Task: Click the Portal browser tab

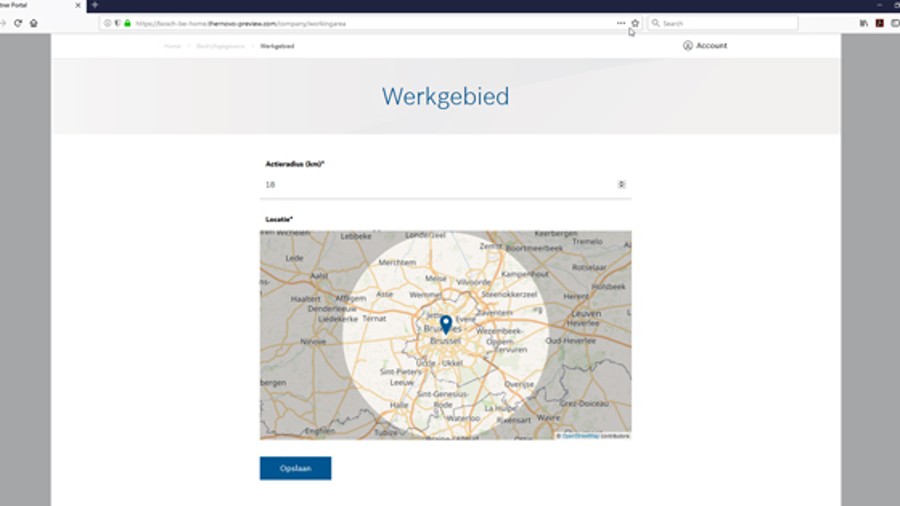Action: [40, 5]
